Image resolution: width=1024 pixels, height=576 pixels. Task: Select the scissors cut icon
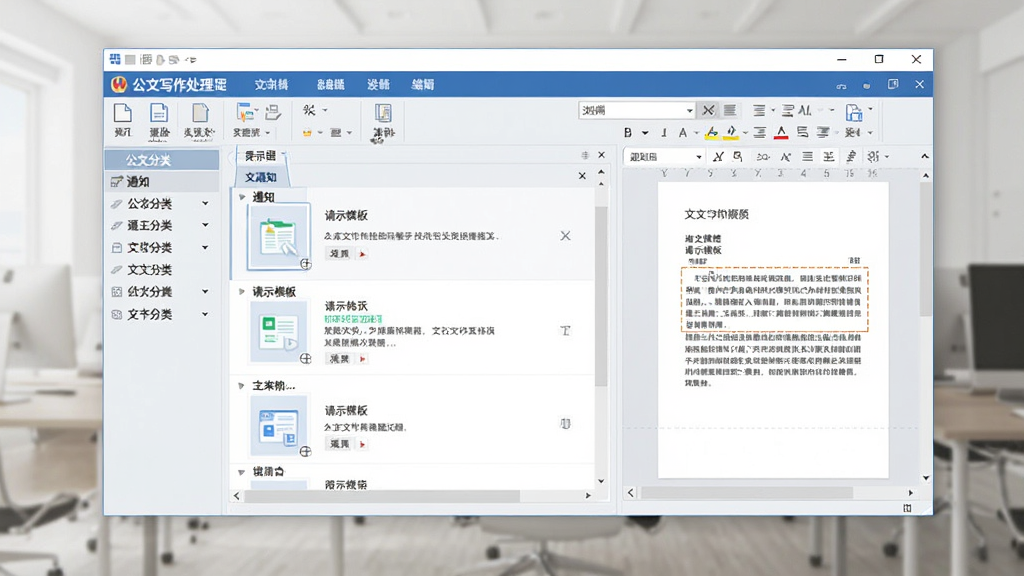(x=309, y=110)
